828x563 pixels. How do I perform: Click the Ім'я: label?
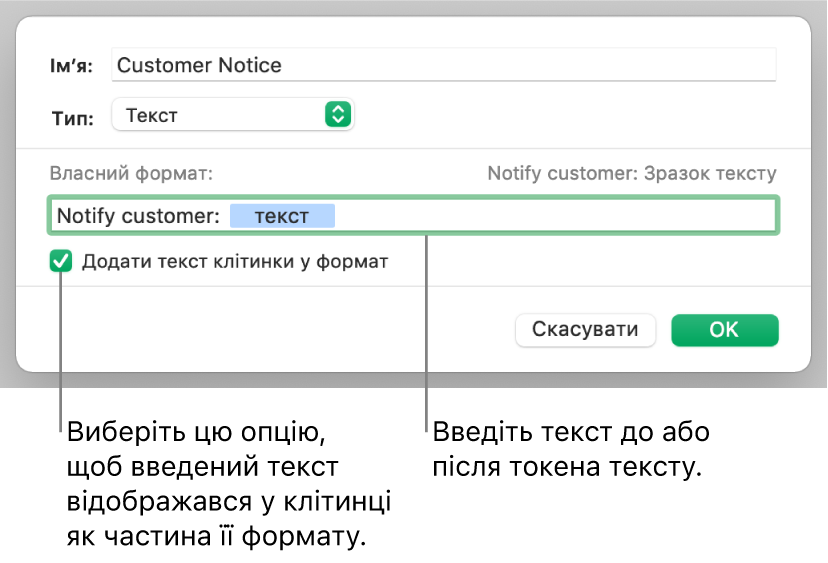[72, 66]
